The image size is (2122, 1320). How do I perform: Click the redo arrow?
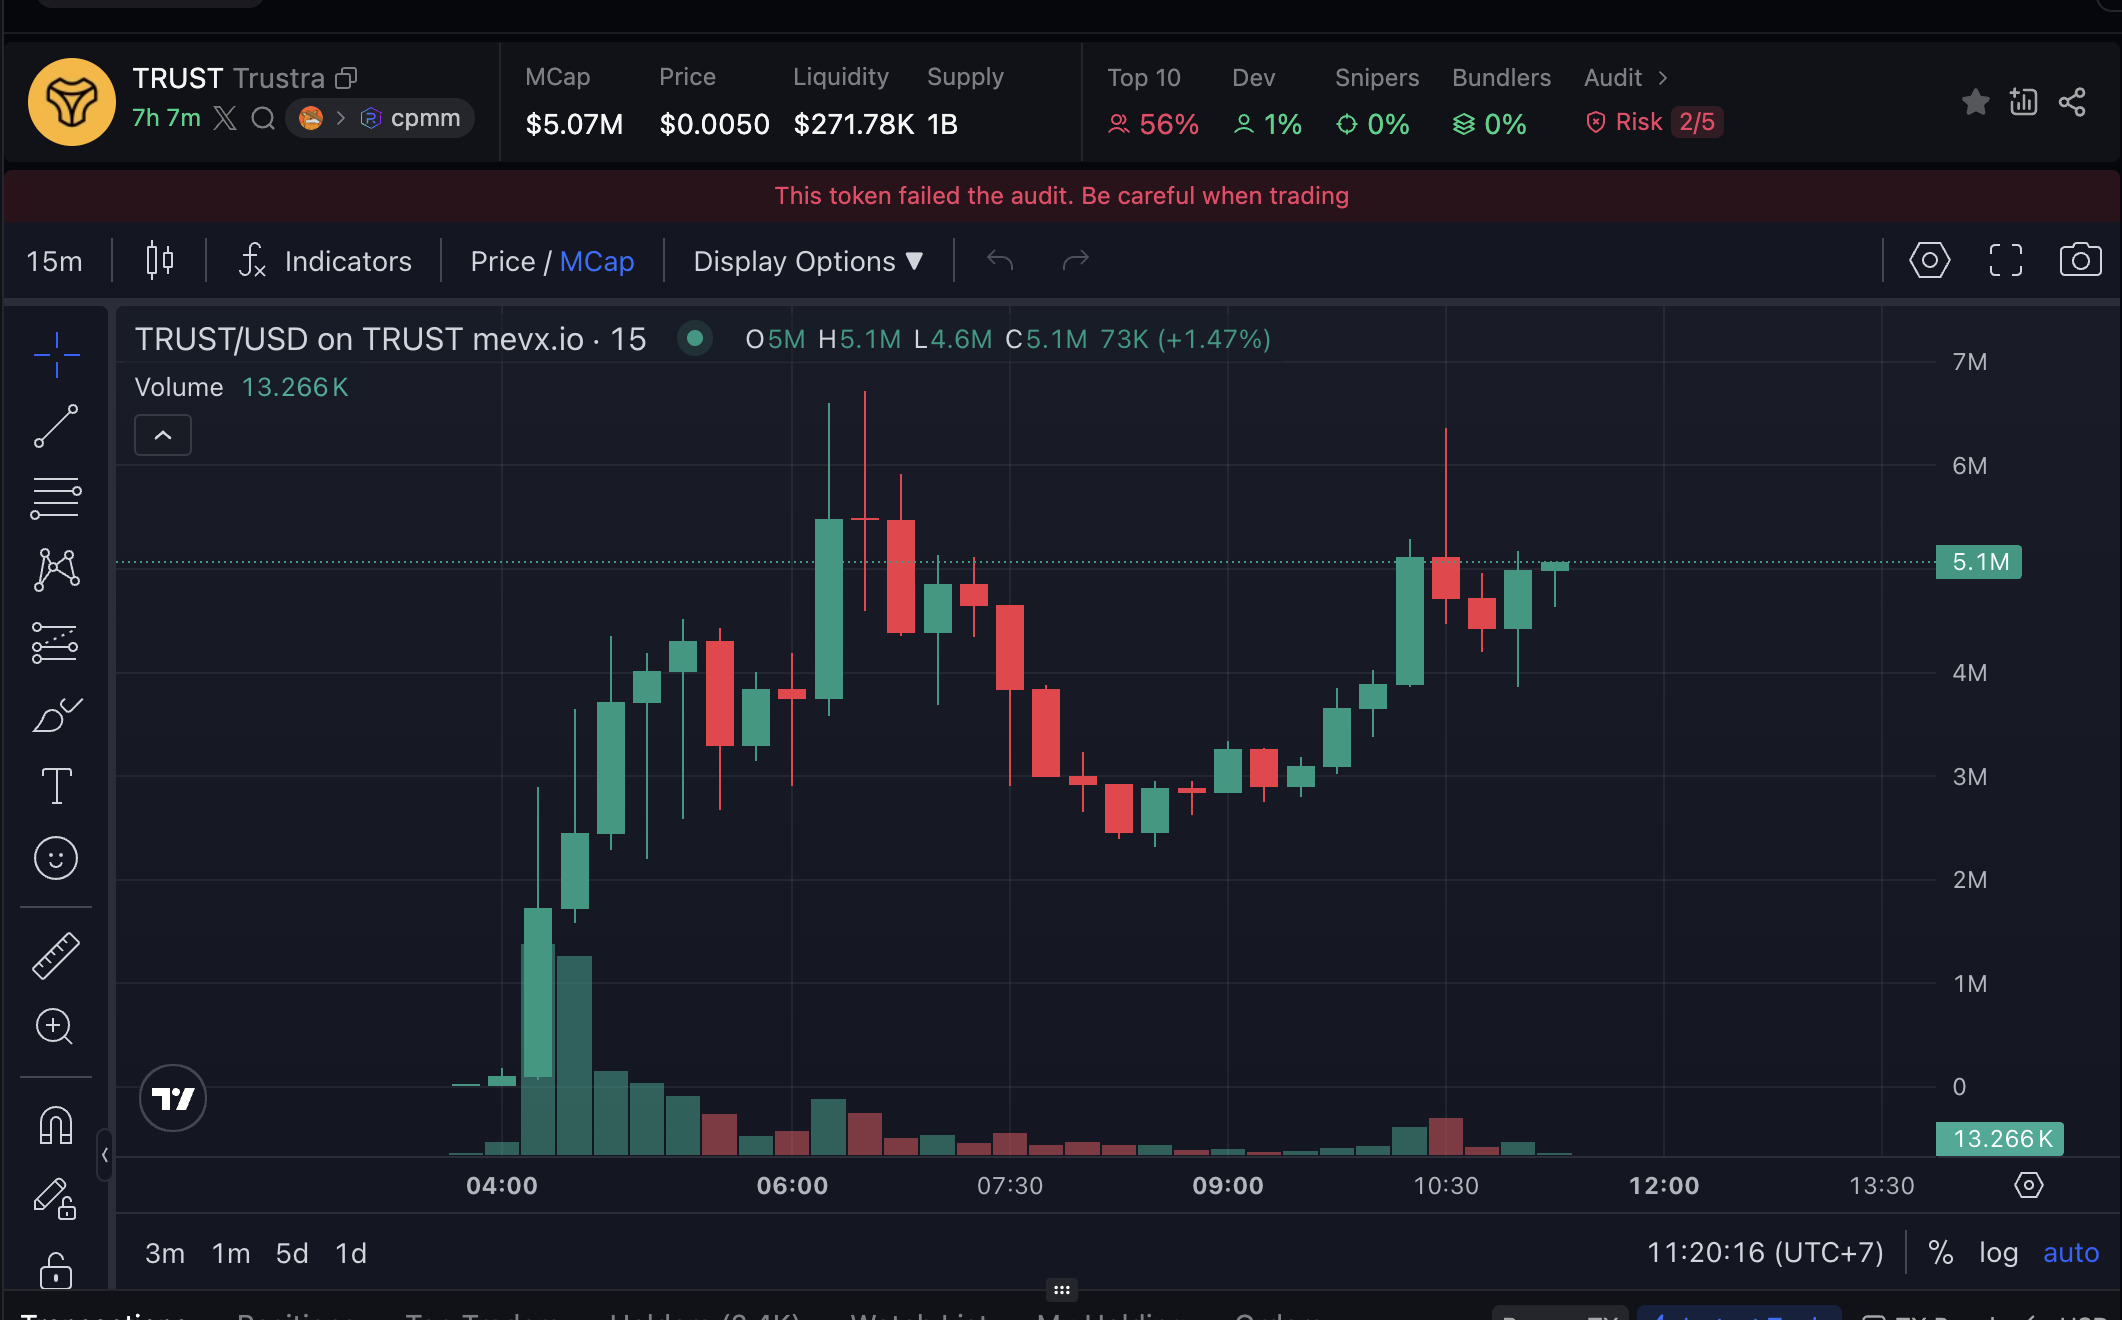click(1075, 261)
